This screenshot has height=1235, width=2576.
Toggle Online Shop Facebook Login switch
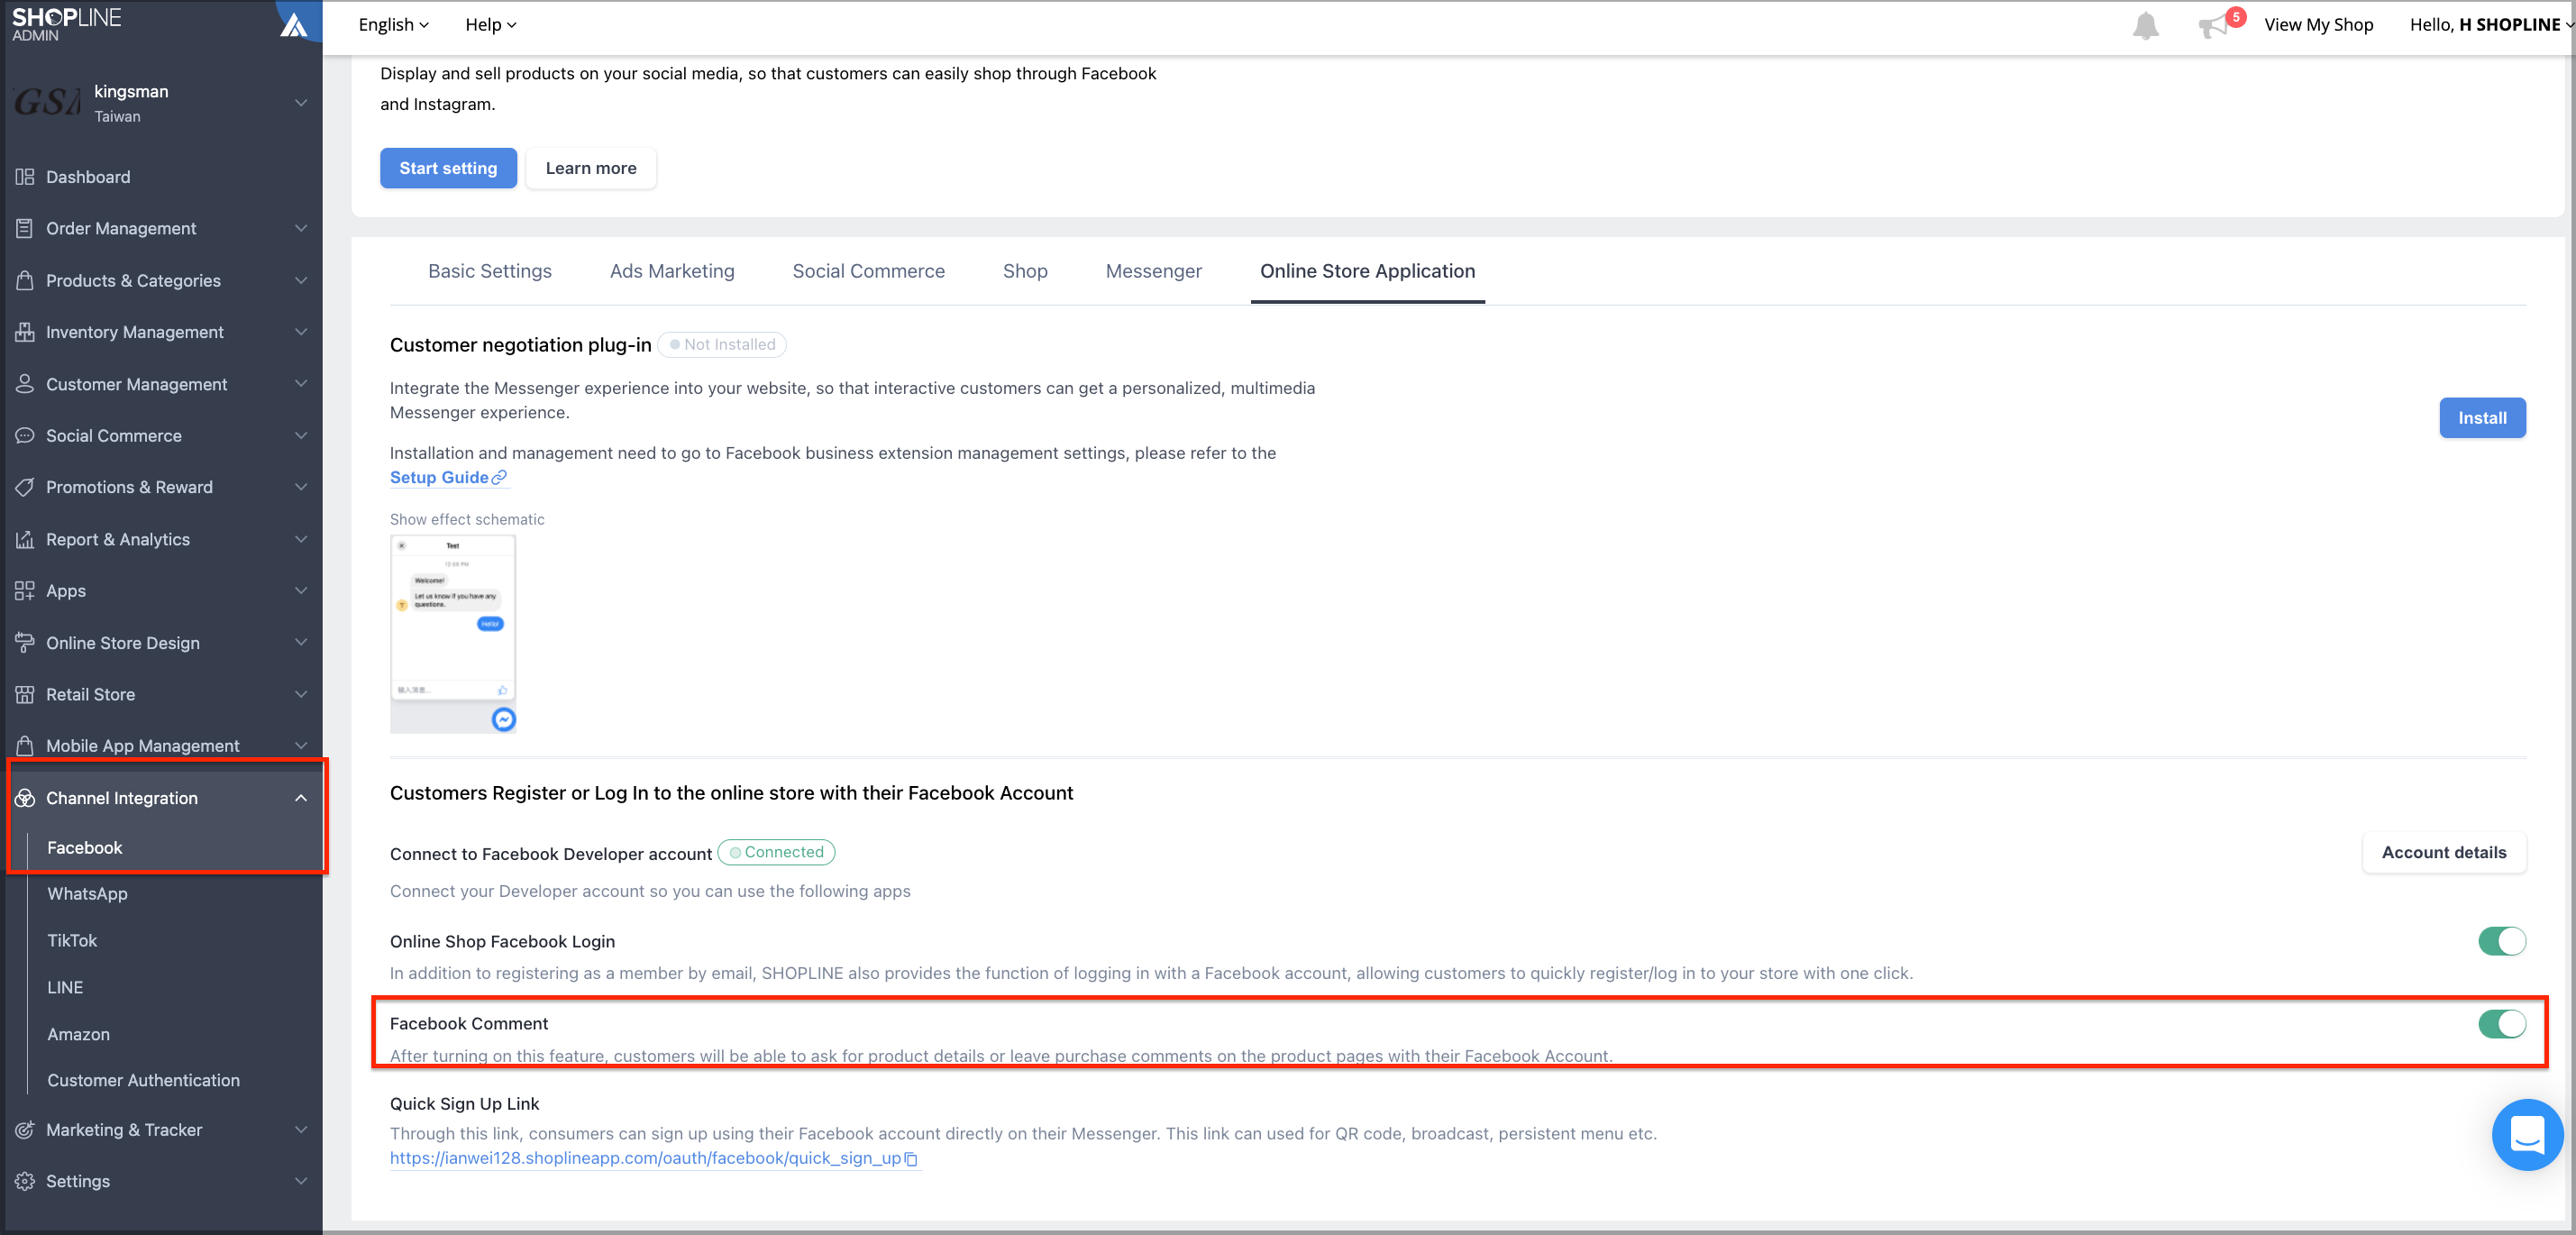[x=2502, y=941]
